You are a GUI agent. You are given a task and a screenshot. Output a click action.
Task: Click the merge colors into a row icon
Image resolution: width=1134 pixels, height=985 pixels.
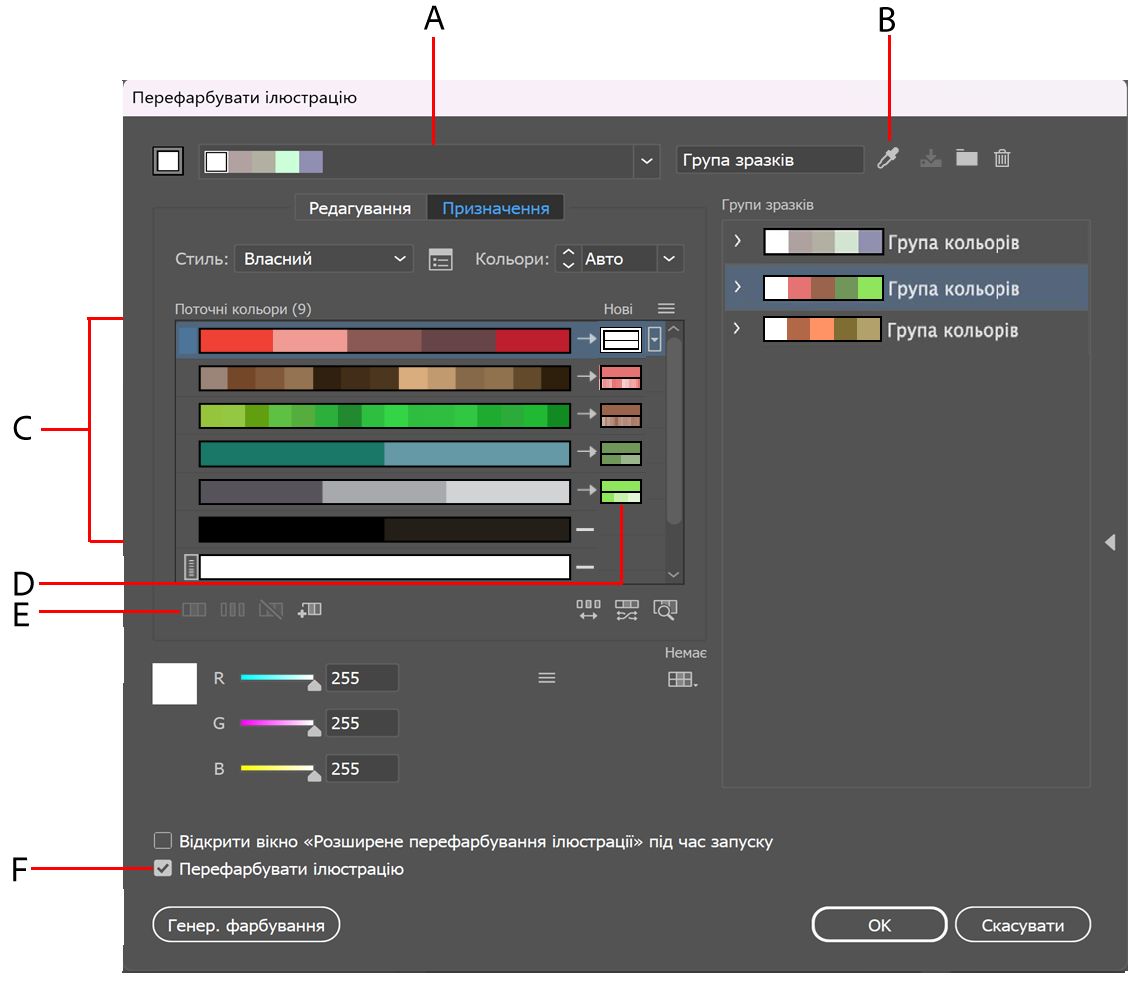[194, 610]
